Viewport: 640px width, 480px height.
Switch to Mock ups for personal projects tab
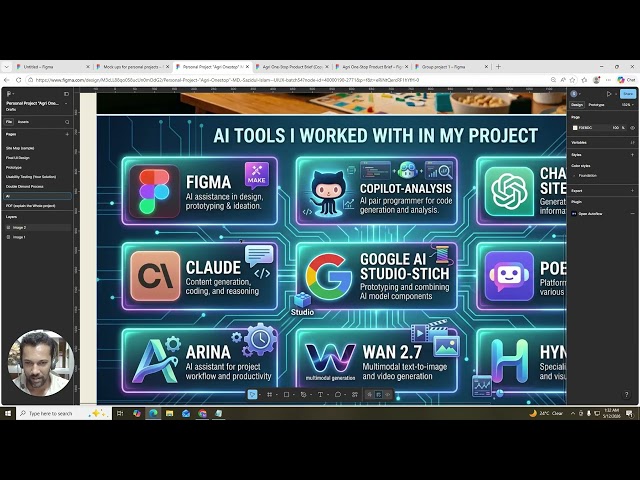(x=133, y=67)
